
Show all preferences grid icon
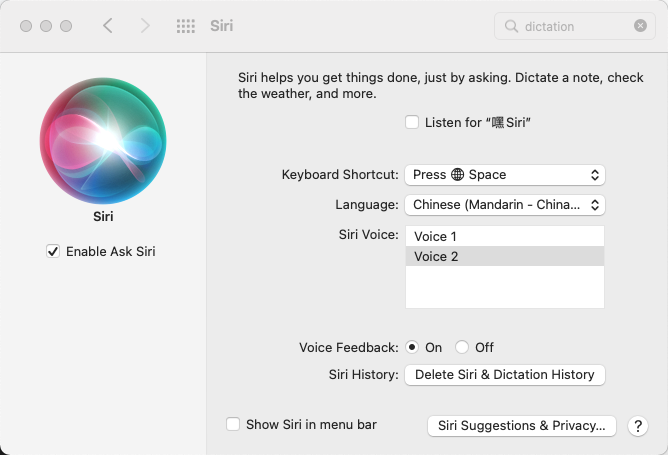pyautogui.click(x=186, y=26)
